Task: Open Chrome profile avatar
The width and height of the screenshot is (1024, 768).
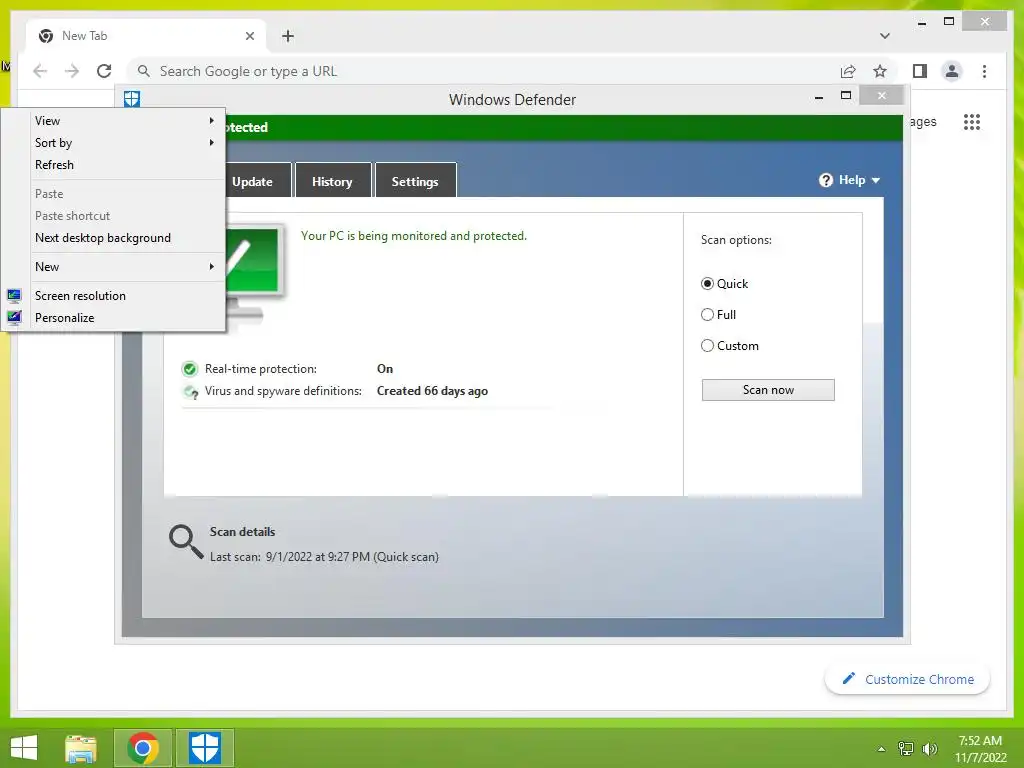Action: tap(952, 71)
